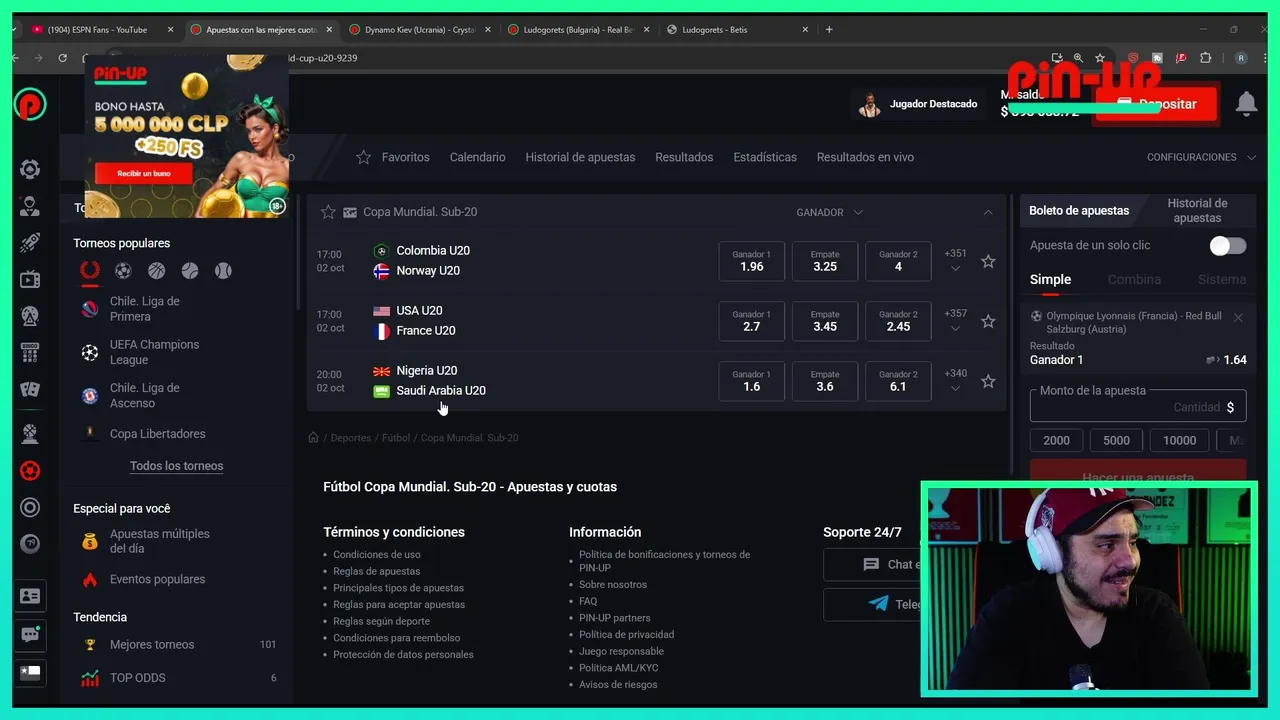The image size is (1280, 720).
Task: Collapse the Copa Mundial. Sub-20 section chevron
Action: click(x=988, y=212)
